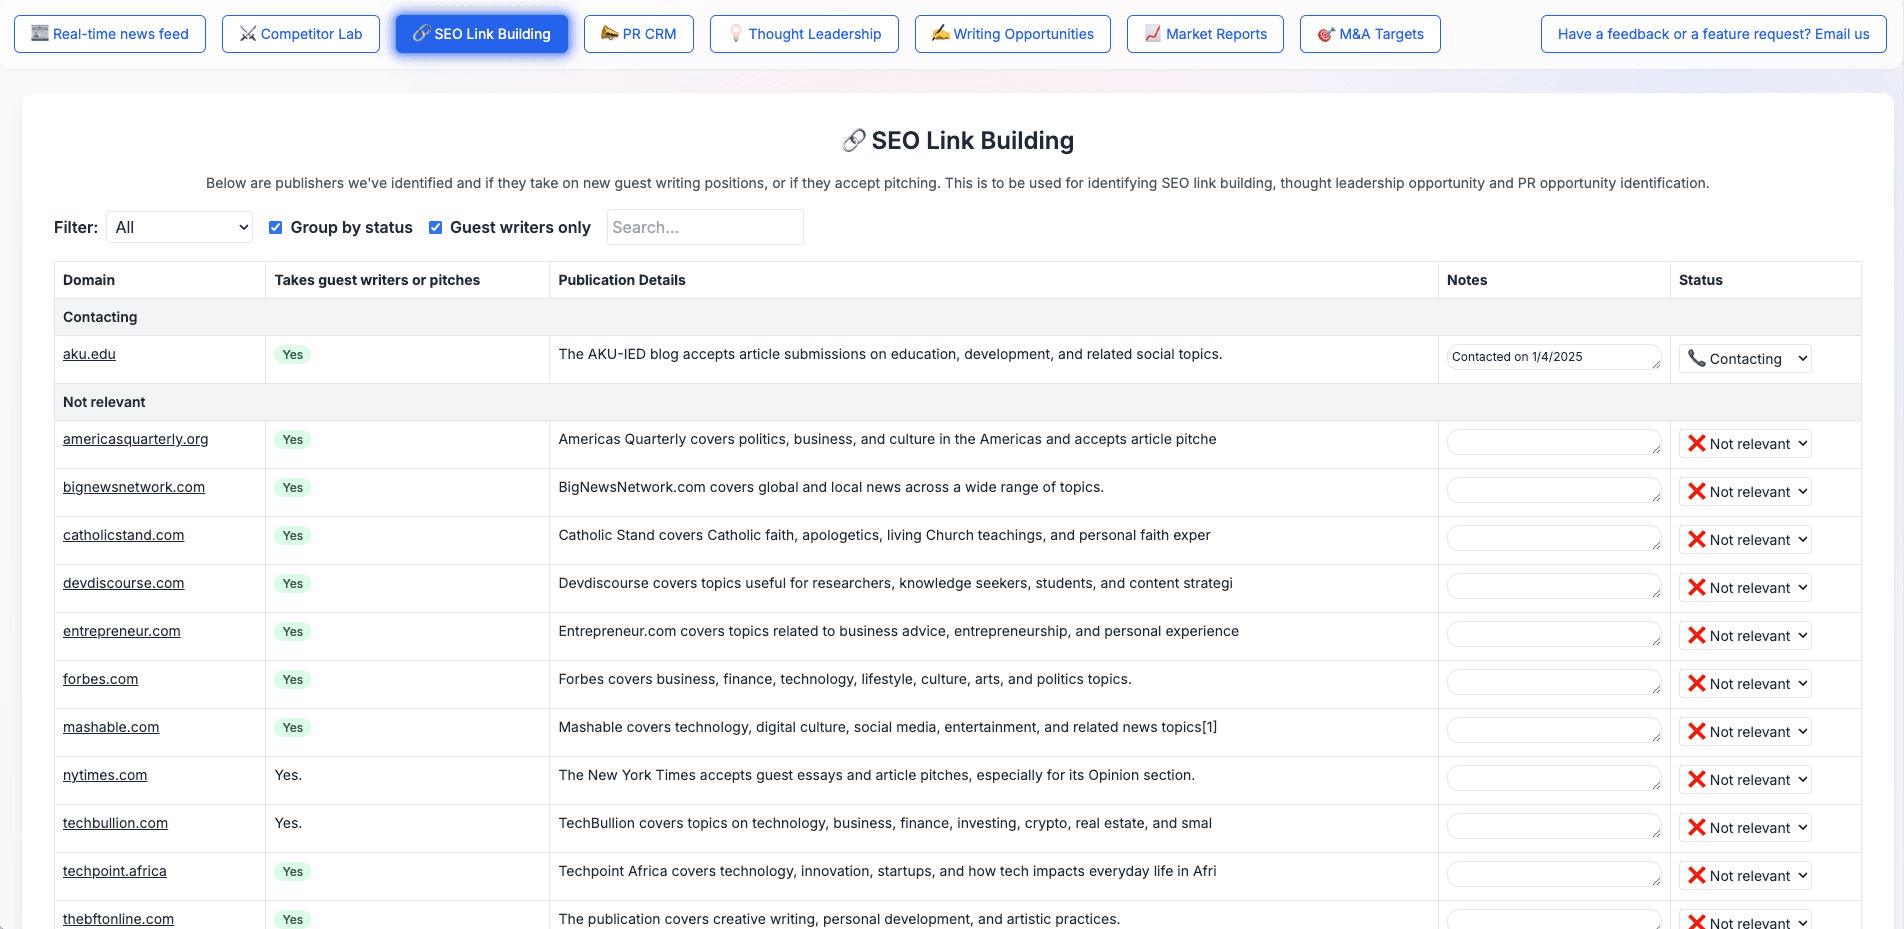Change status dropdown for aku.edu

[1744, 358]
